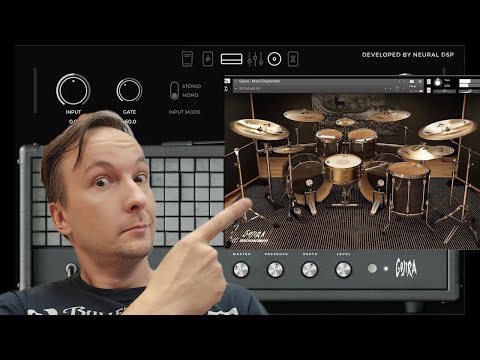Click the Depth knob on the amp
This screenshot has height=360, width=480.
click(x=309, y=269)
